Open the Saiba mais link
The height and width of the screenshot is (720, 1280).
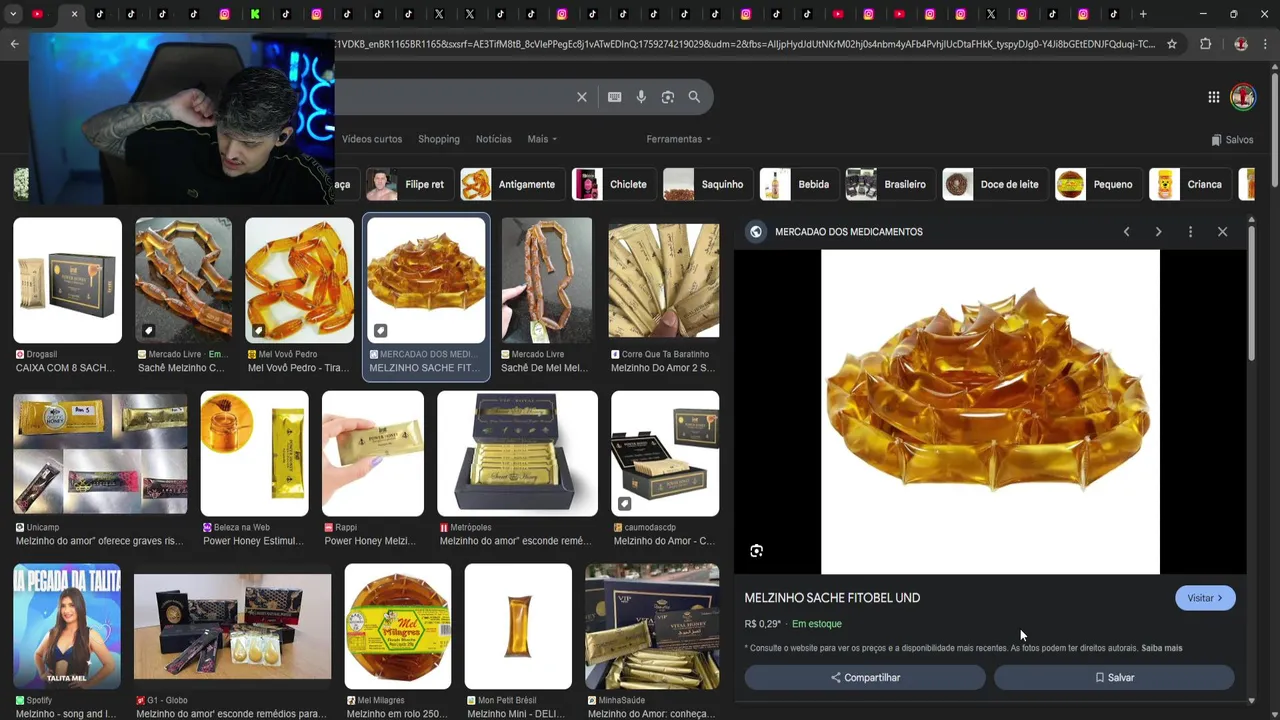1162,648
